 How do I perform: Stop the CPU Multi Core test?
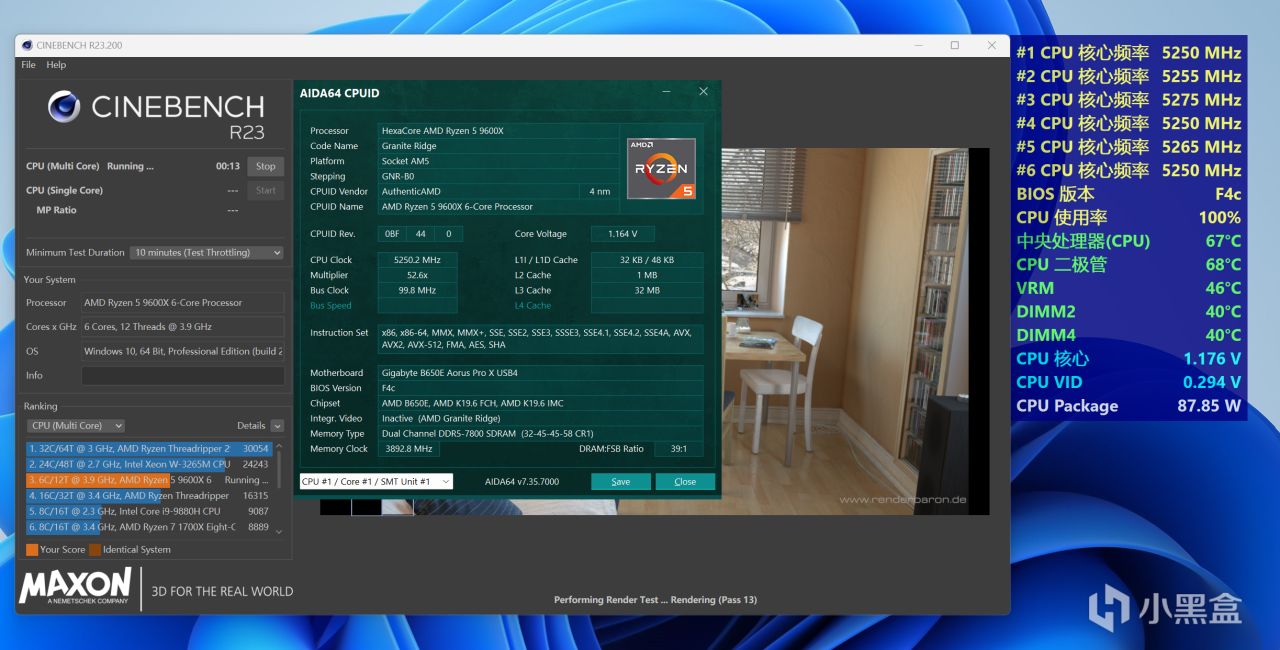point(265,167)
